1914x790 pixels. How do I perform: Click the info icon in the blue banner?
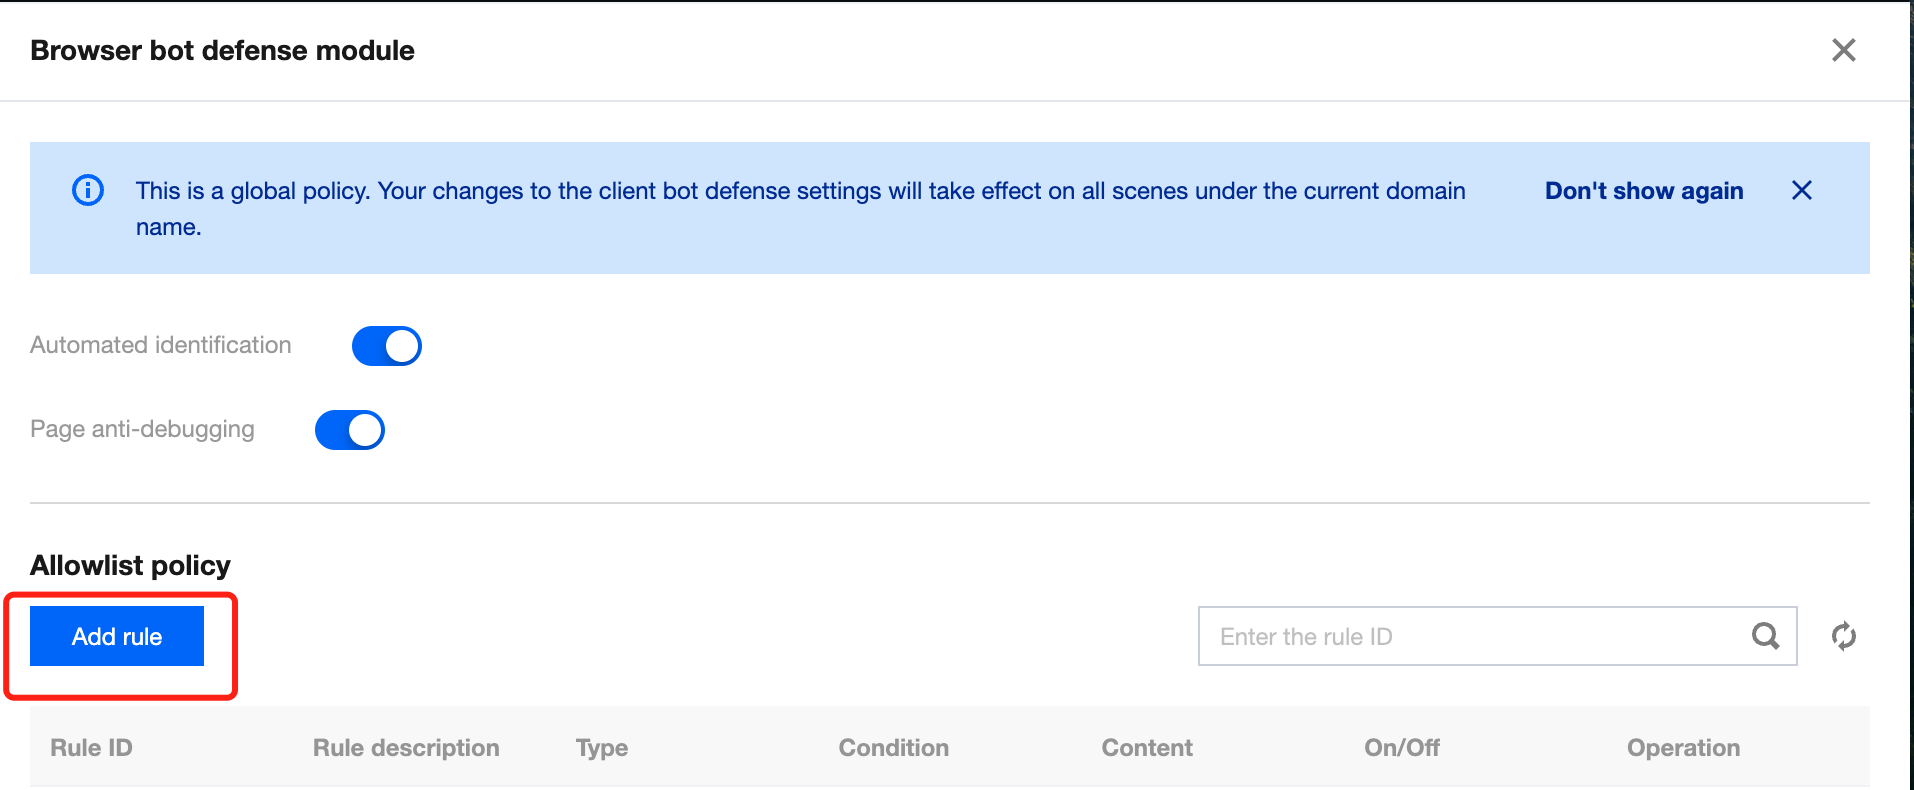(x=88, y=190)
